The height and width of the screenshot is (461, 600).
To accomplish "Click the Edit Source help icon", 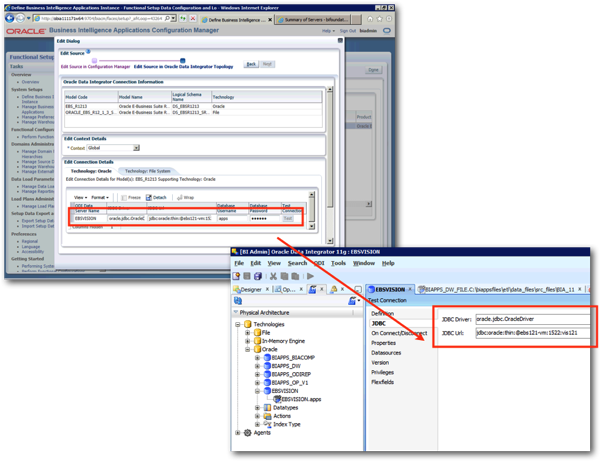I will coord(88,51).
